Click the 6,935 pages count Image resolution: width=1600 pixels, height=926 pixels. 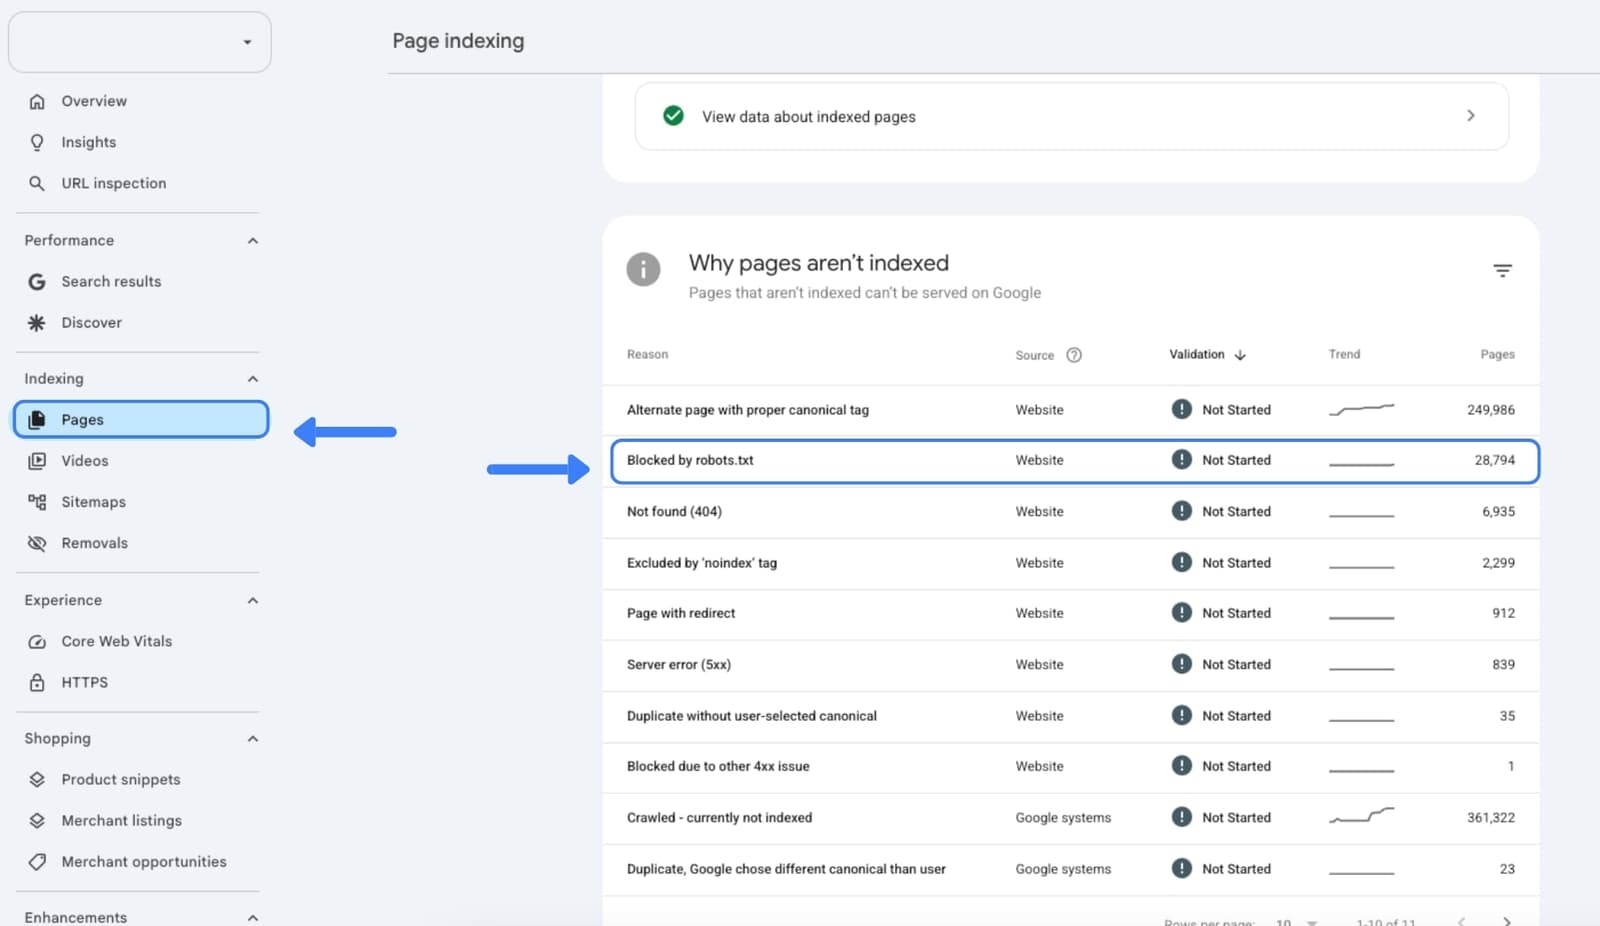click(x=1498, y=512)
